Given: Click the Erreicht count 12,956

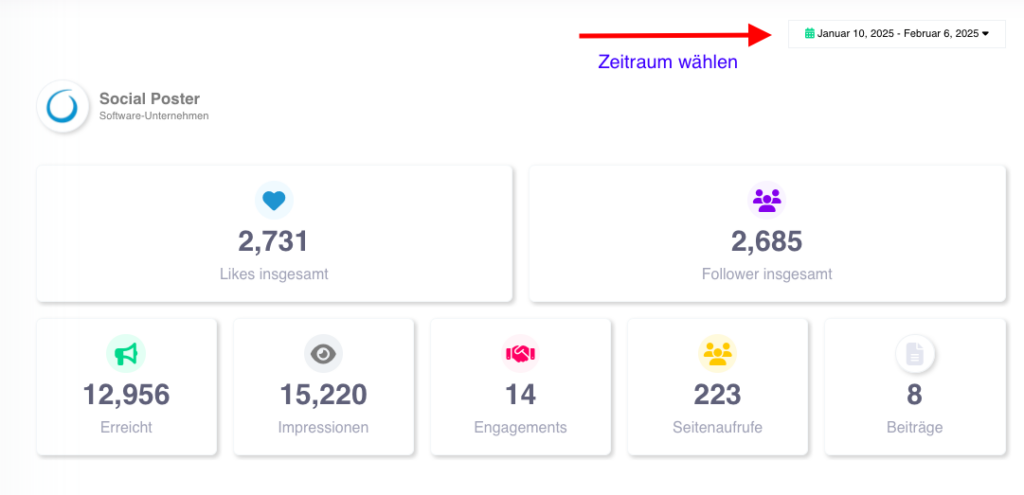Looking at the screenshot, I should [x=126, y=394].
